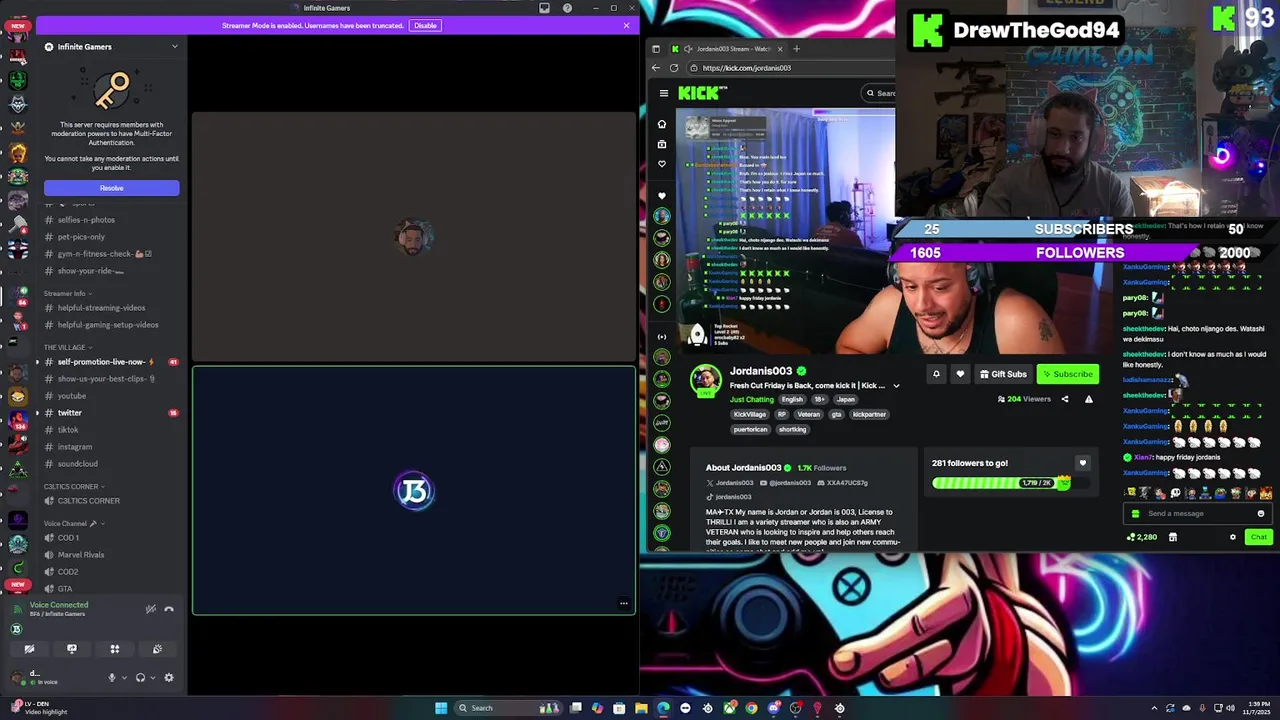The height and width of the screenshot is (720, 1280).
Task: Join the COD 1 voice channel
Action: 68,538
